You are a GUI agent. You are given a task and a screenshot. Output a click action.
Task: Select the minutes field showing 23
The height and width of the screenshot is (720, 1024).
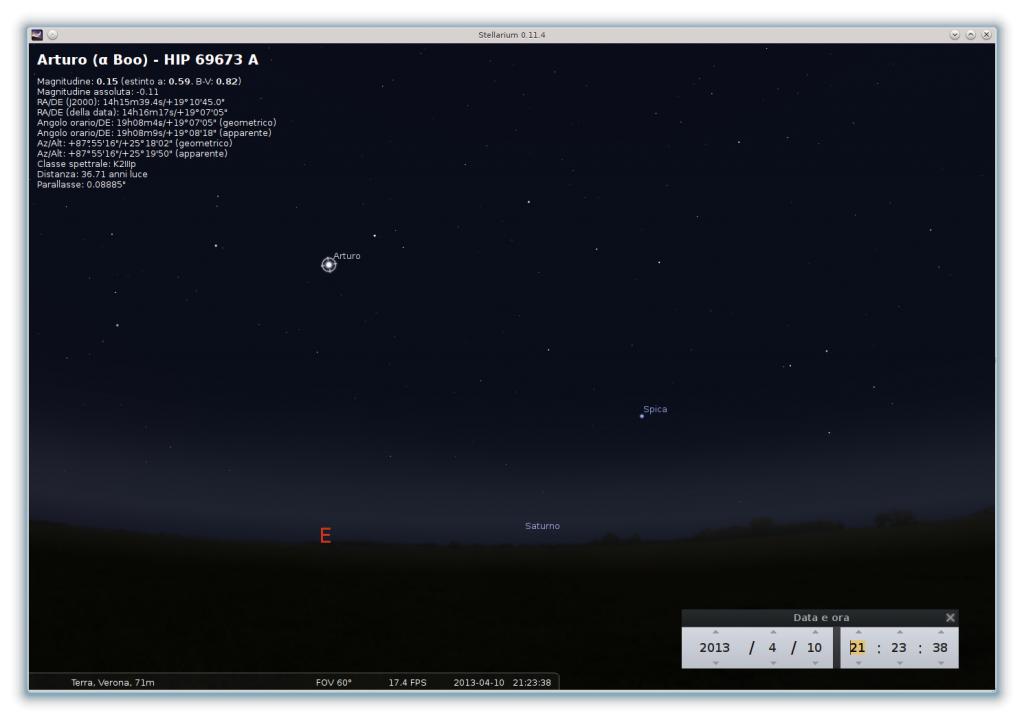(899, 647)
